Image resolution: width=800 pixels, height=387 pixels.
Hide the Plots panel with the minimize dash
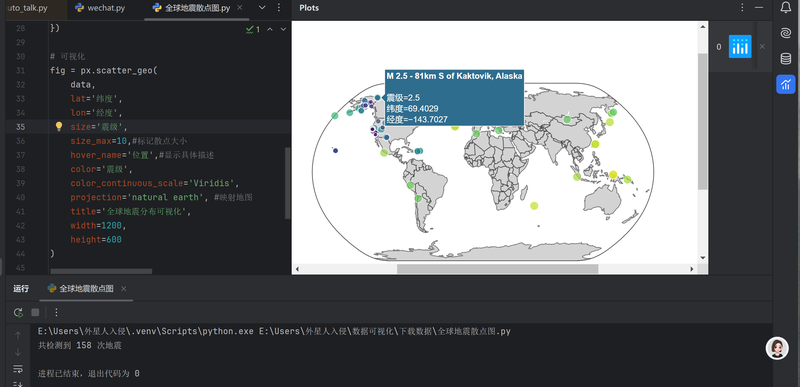pyautogui.click(x=760, y=8)
